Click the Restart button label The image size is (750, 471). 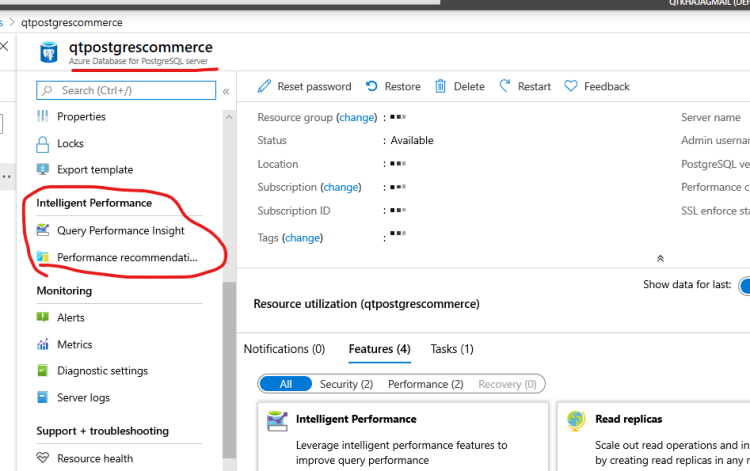(534, 87)
